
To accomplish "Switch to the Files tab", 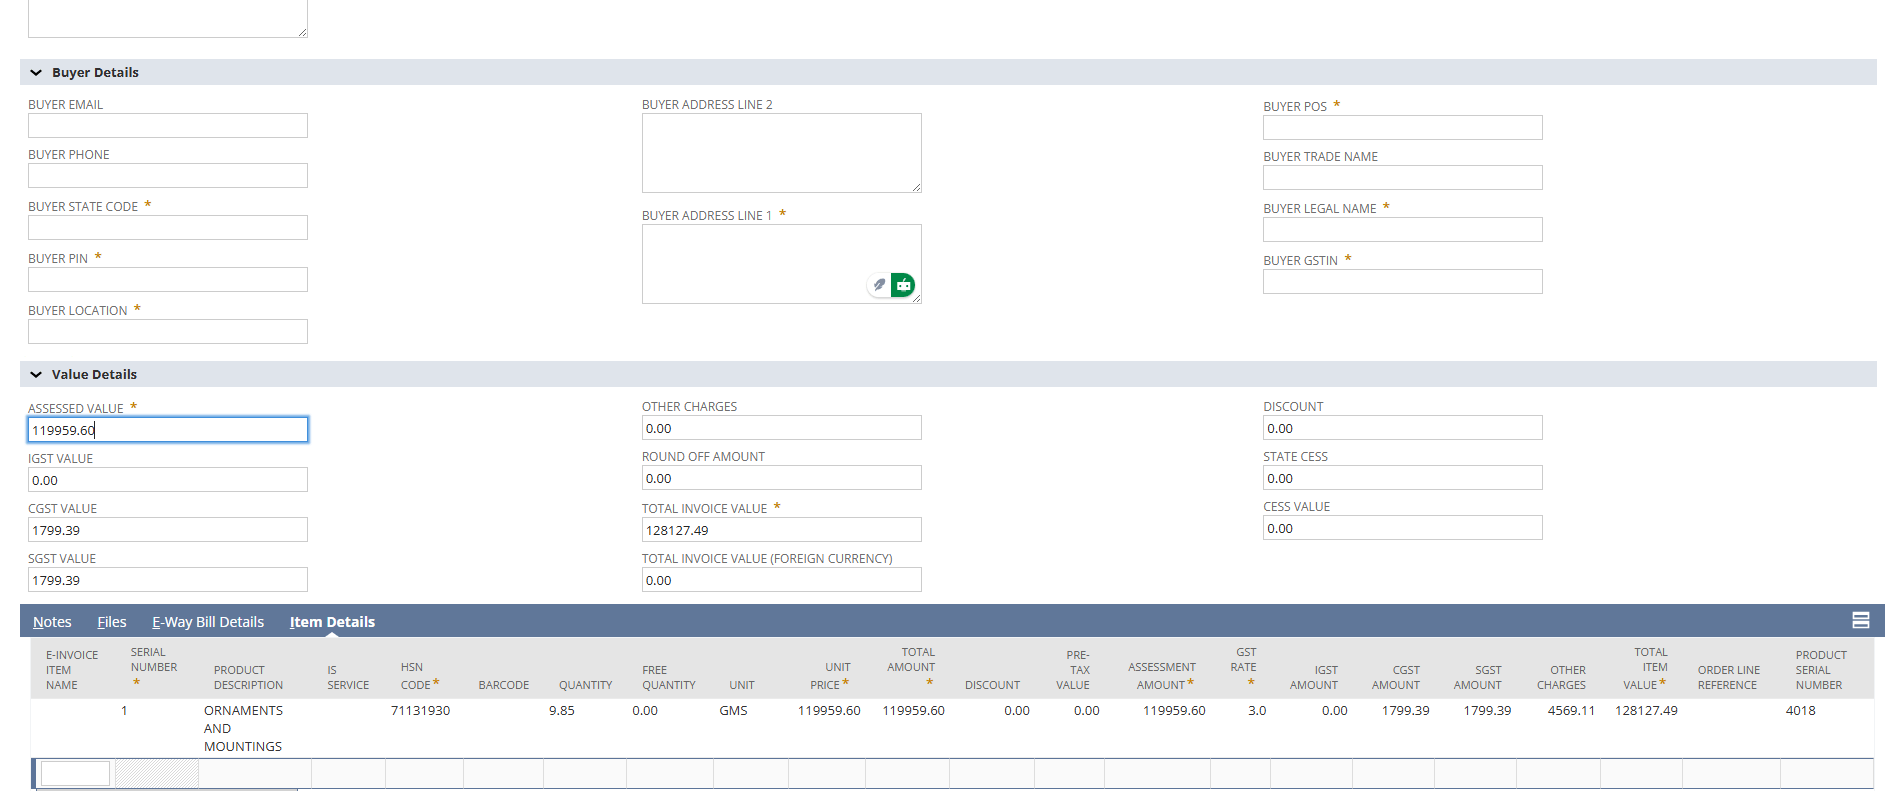I will [x=112, y=622].
